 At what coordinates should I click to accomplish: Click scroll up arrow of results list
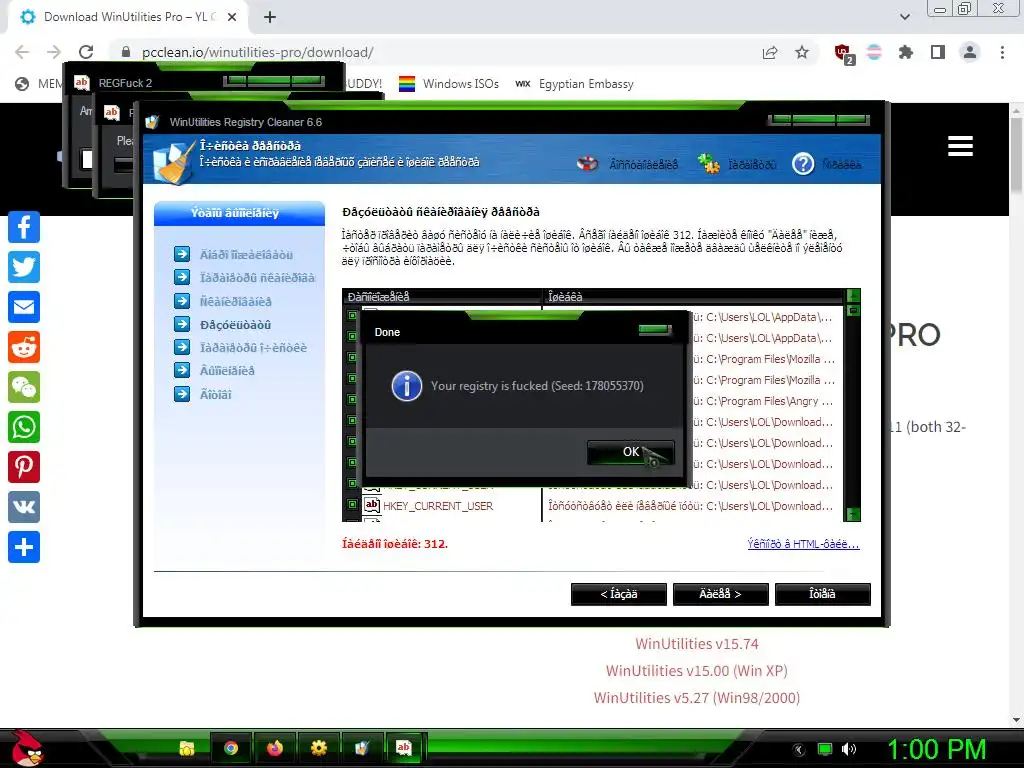(x=853, y=296)
